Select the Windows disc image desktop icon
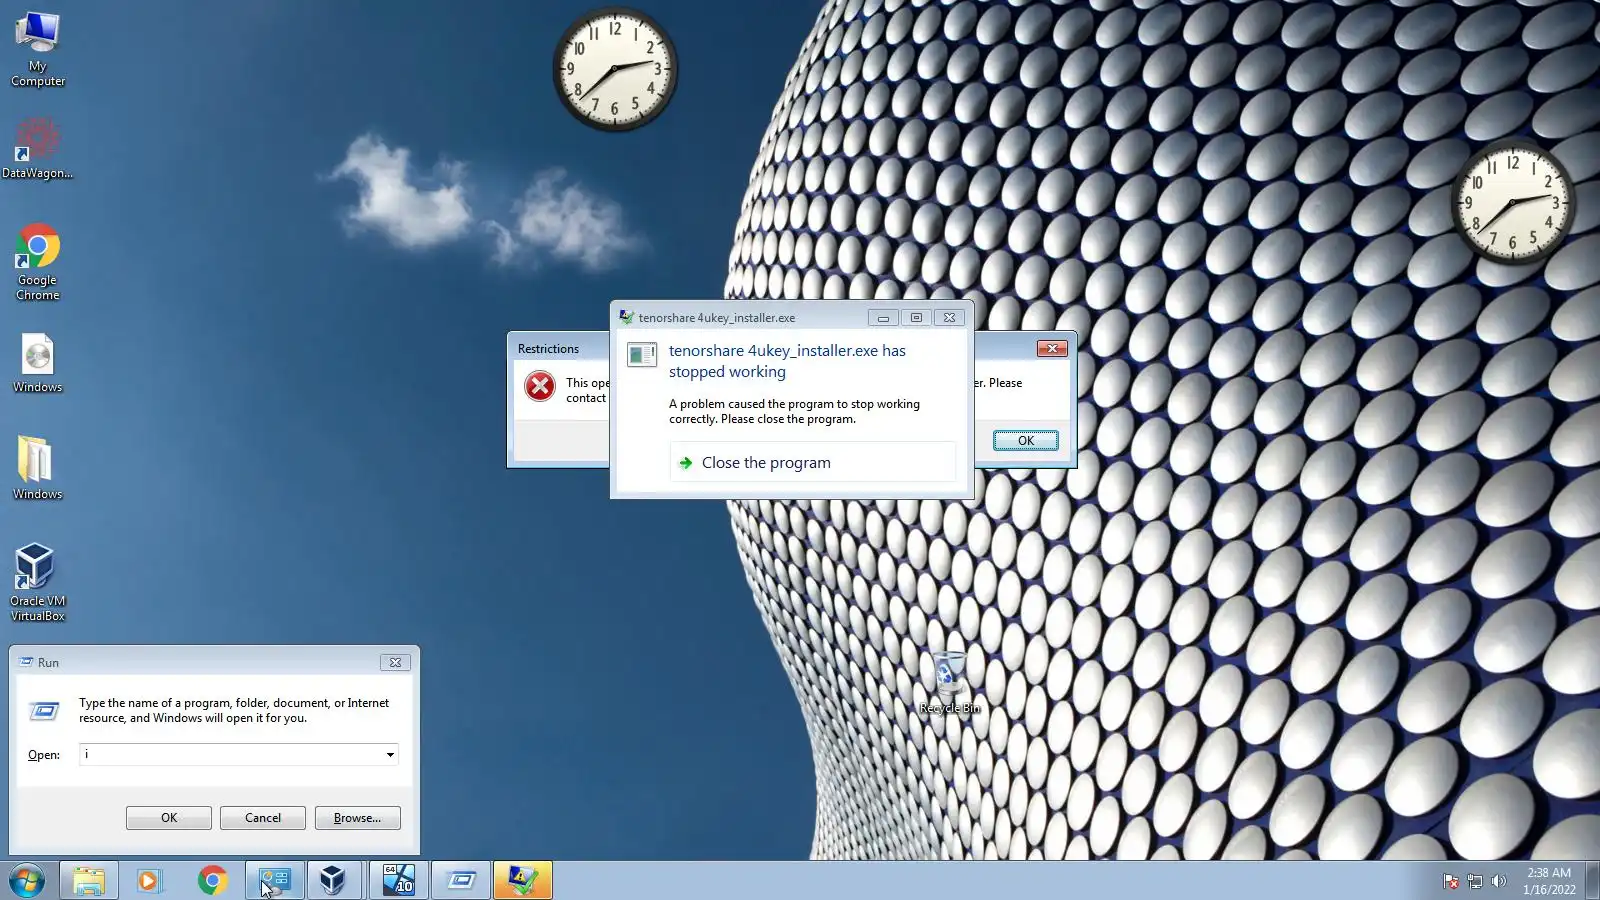 point(38,363)
